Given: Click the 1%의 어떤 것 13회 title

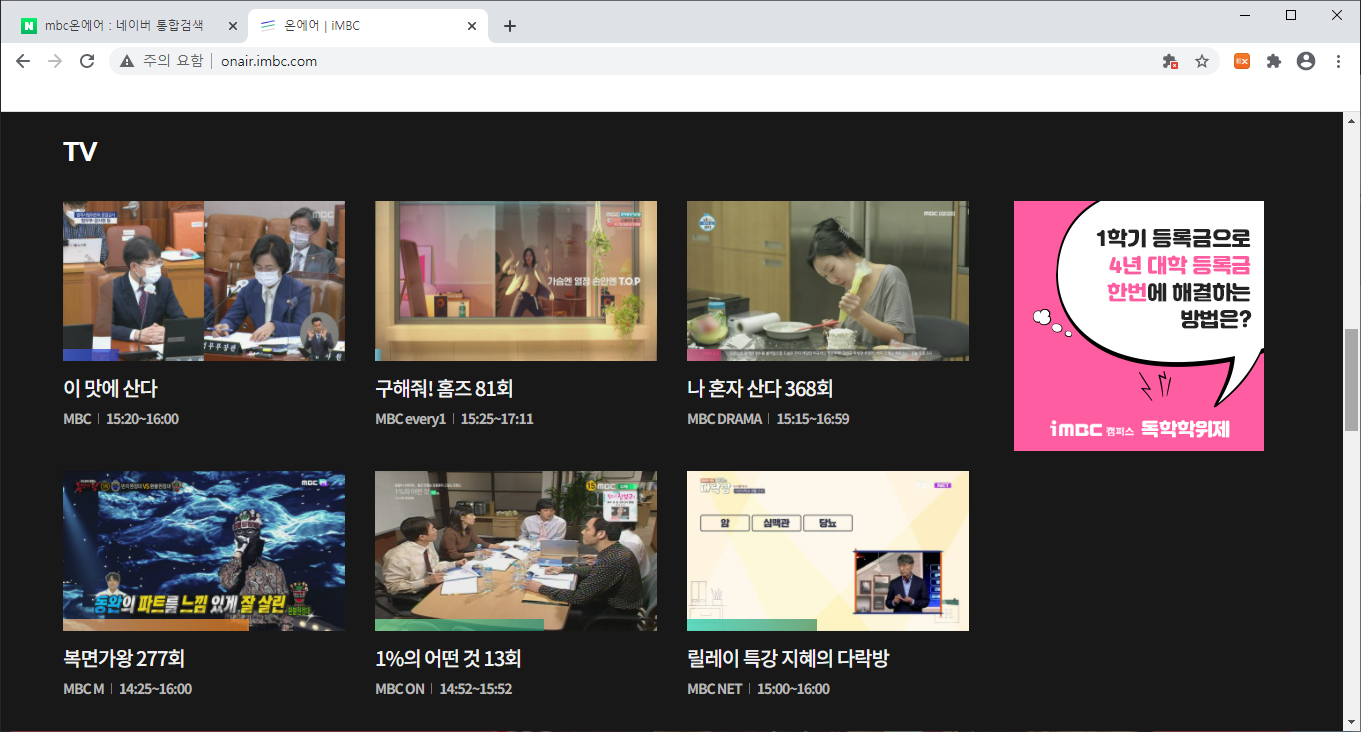Looking at the screenshot, I should 448,659.
